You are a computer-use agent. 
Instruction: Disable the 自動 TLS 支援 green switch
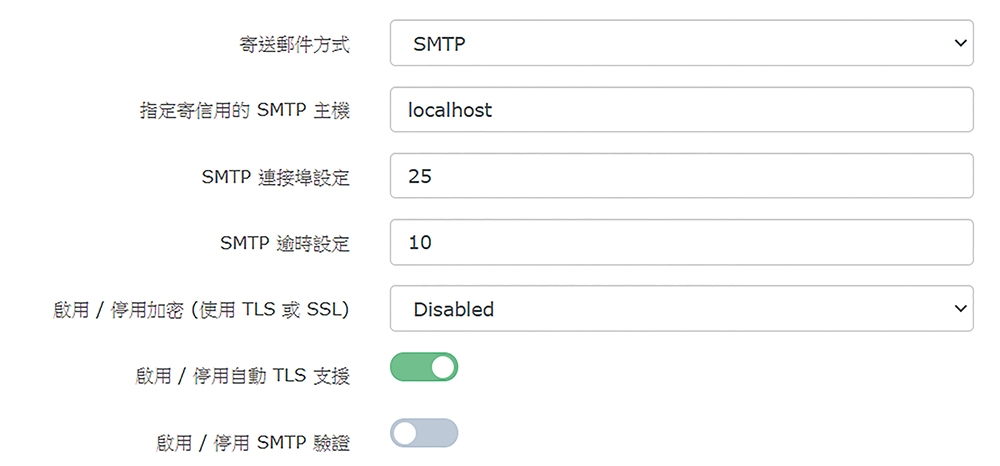coord(424,367)
